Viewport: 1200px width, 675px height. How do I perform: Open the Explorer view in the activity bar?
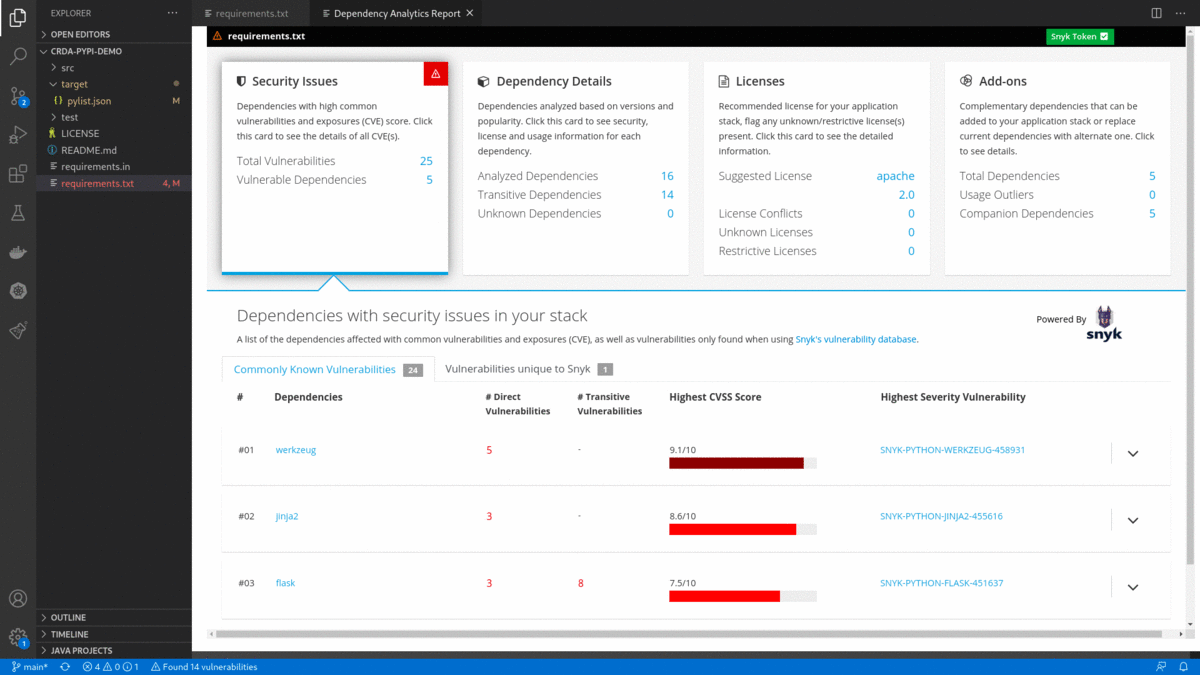point(17,17)
